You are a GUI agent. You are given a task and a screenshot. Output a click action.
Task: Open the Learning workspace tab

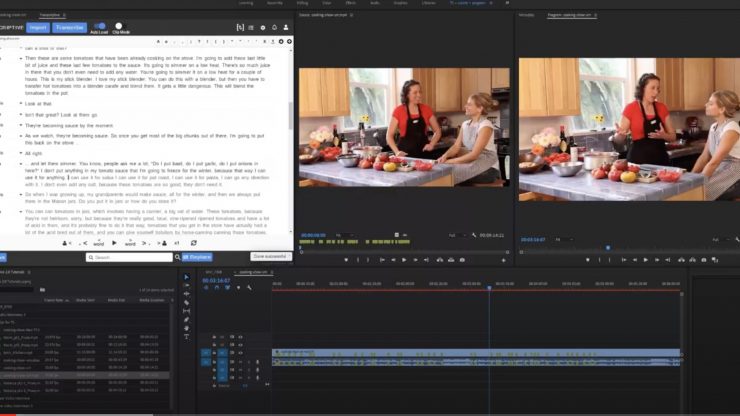click(244, 4)
